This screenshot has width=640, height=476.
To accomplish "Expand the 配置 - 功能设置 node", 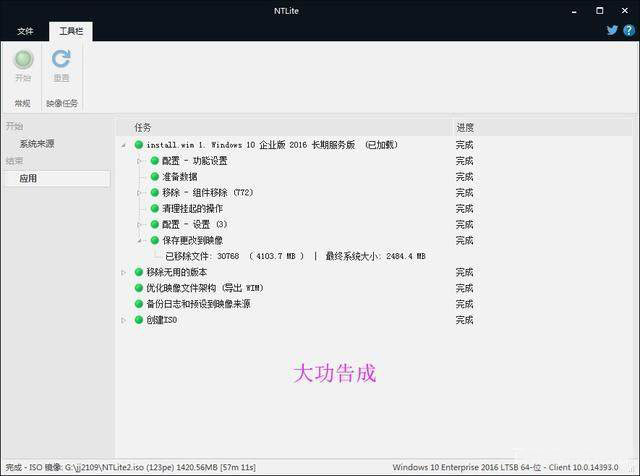I will [139, 161].
